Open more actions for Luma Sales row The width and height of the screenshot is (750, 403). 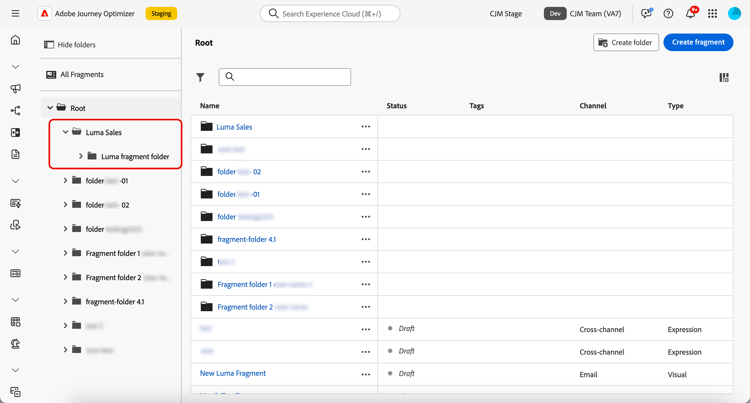(366, 127)
